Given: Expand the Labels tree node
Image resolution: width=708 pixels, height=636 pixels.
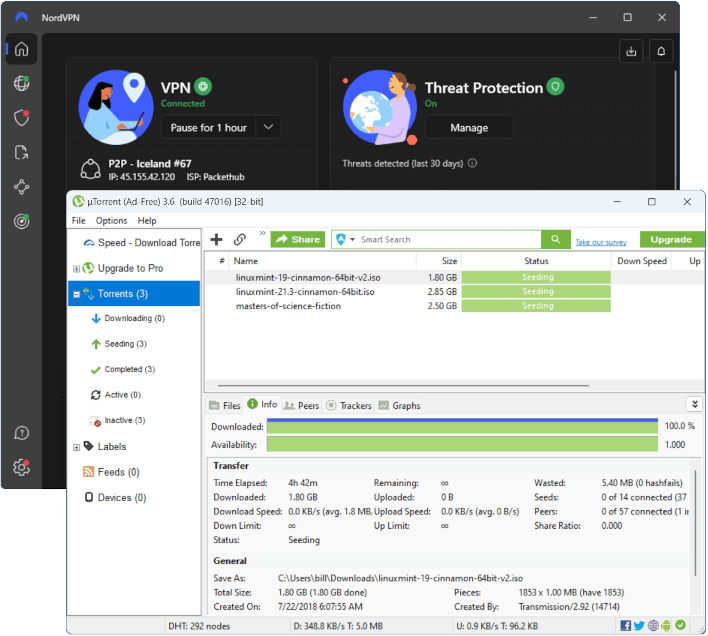Looking at the screenshot, I should click(x=76, y=447).
